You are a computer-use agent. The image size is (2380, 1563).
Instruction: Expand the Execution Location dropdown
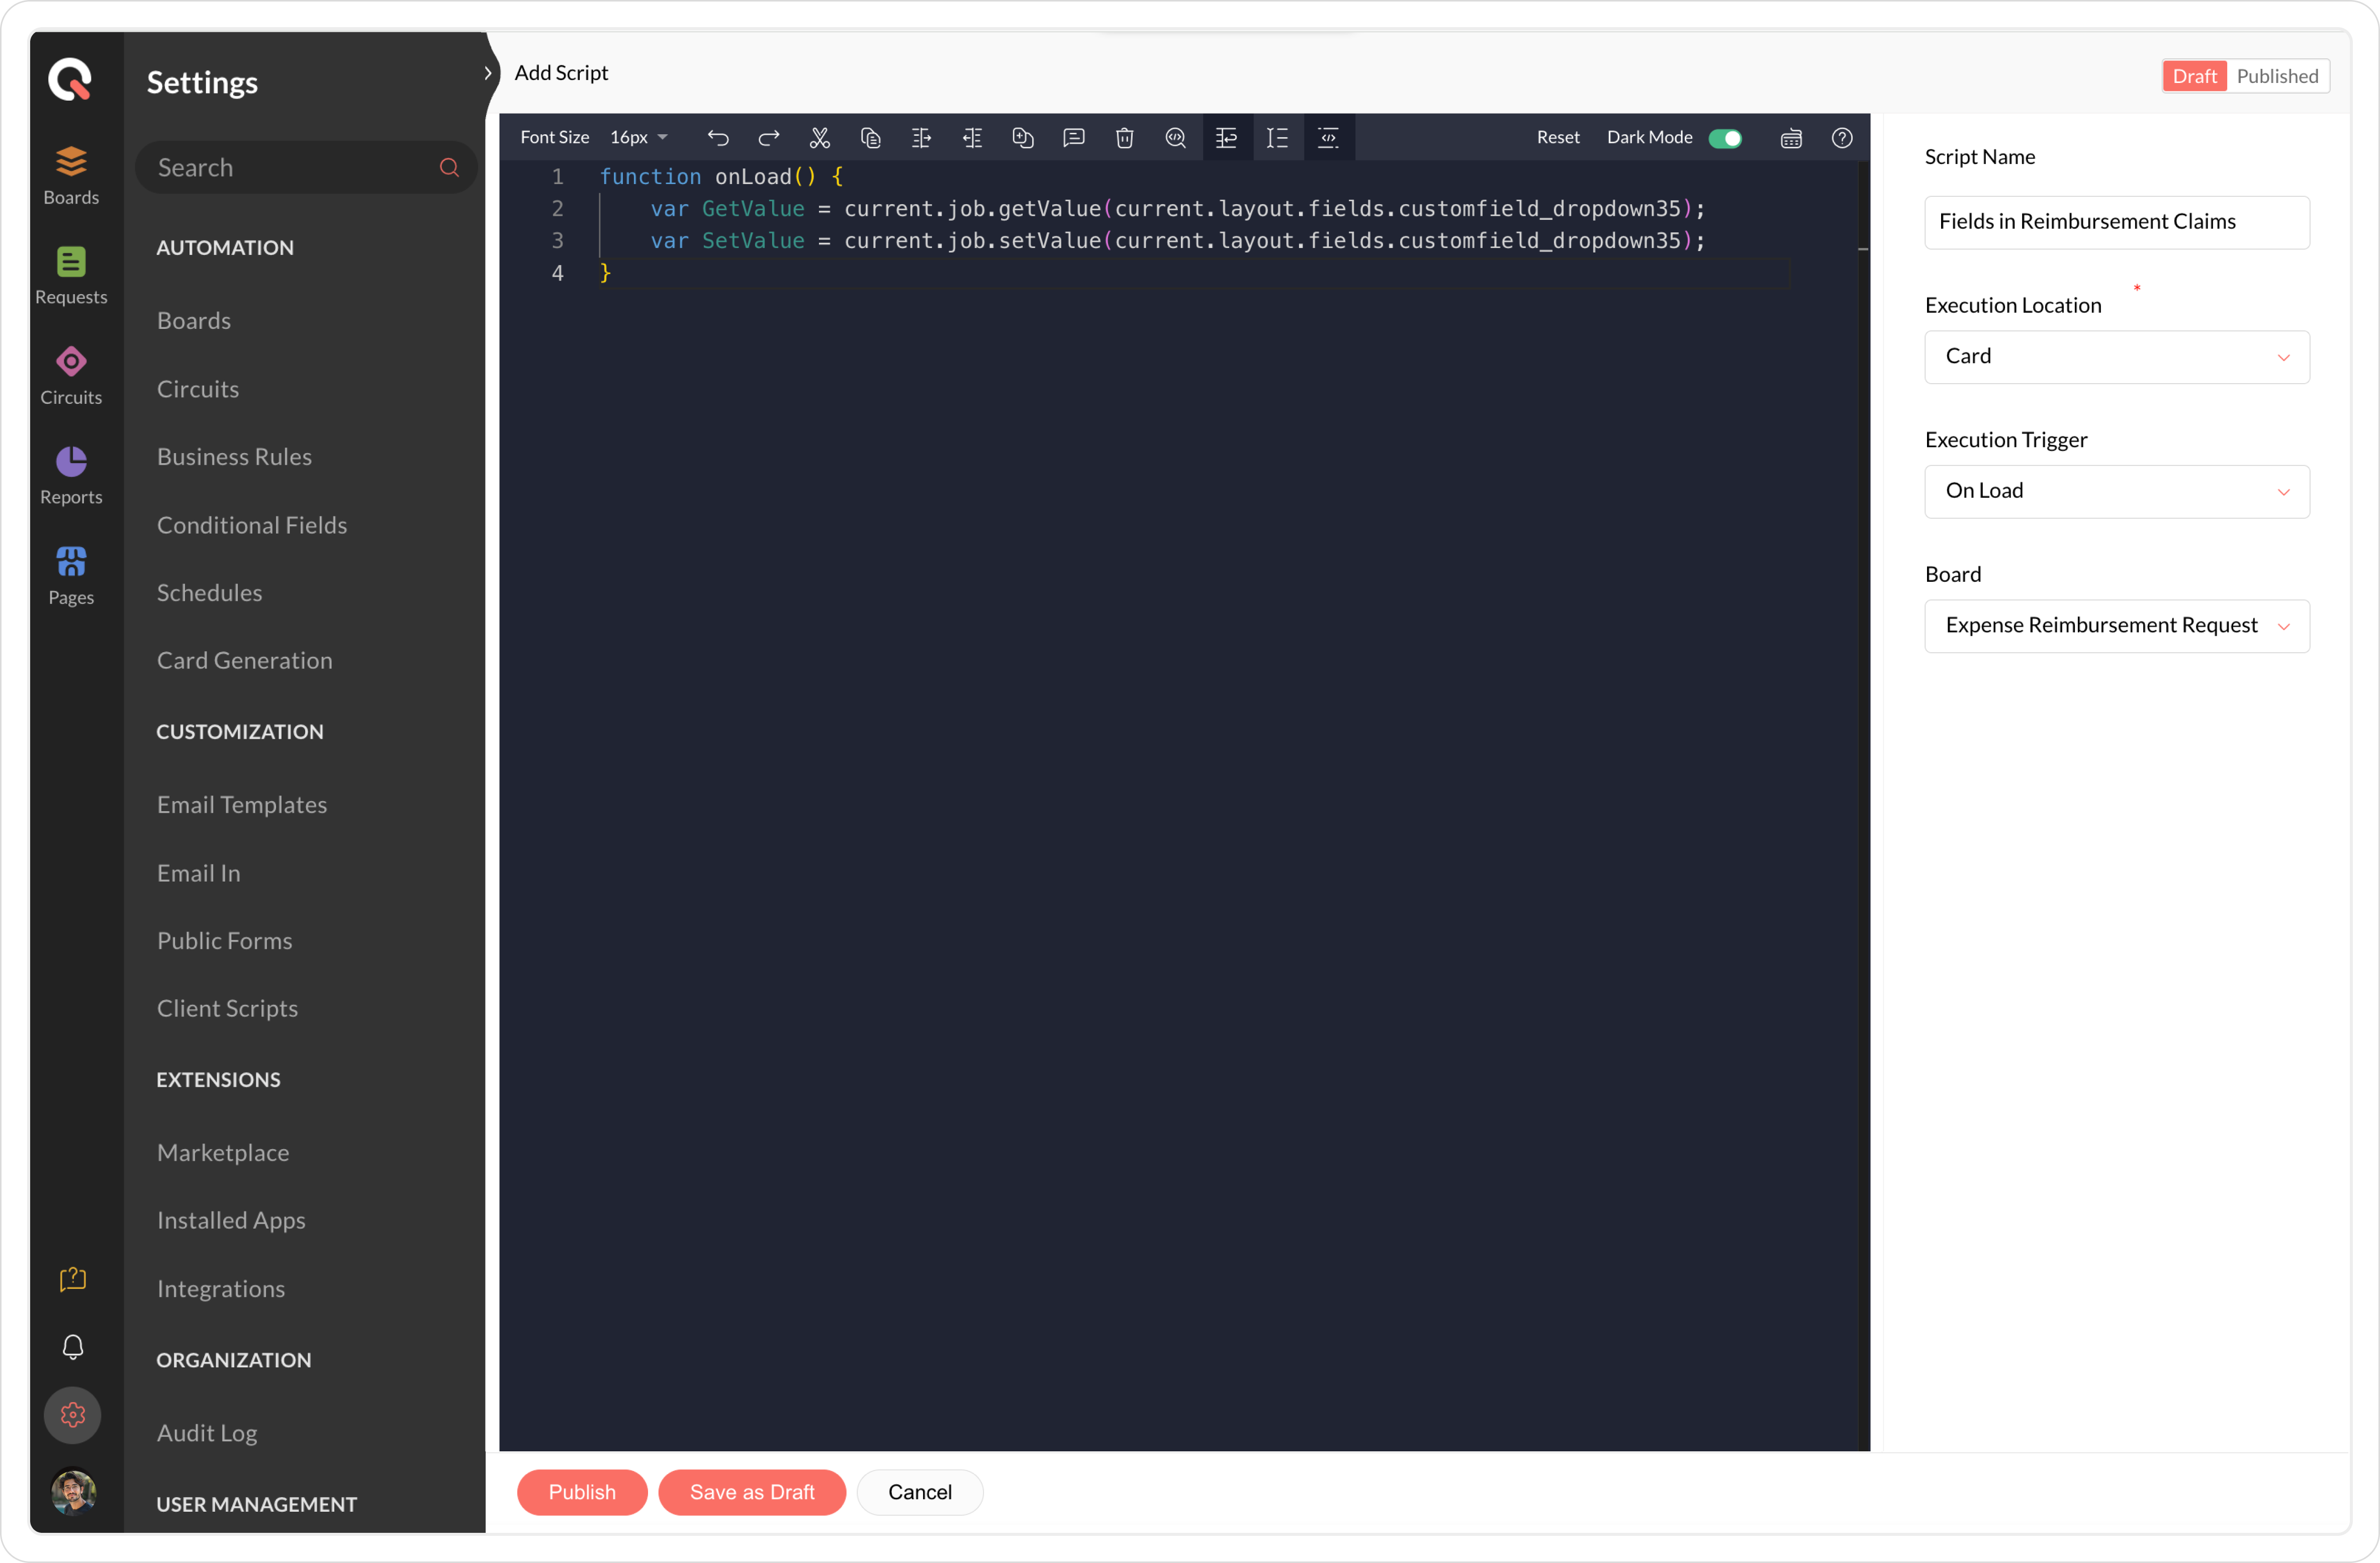[x=2116, y=357]
